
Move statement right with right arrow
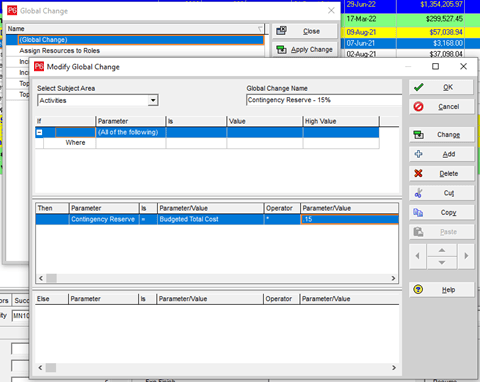[x=466, y=256]
